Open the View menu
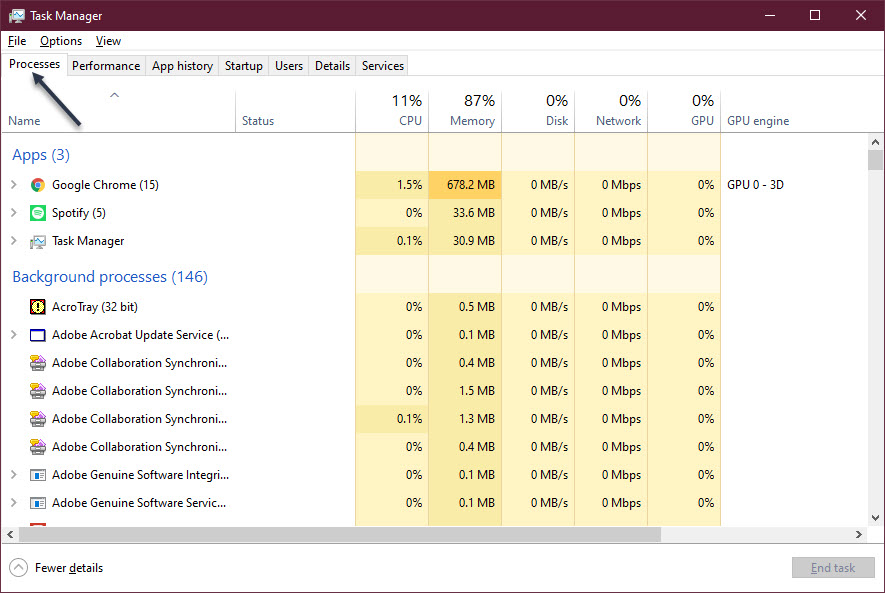 click(x=108, y=41)
